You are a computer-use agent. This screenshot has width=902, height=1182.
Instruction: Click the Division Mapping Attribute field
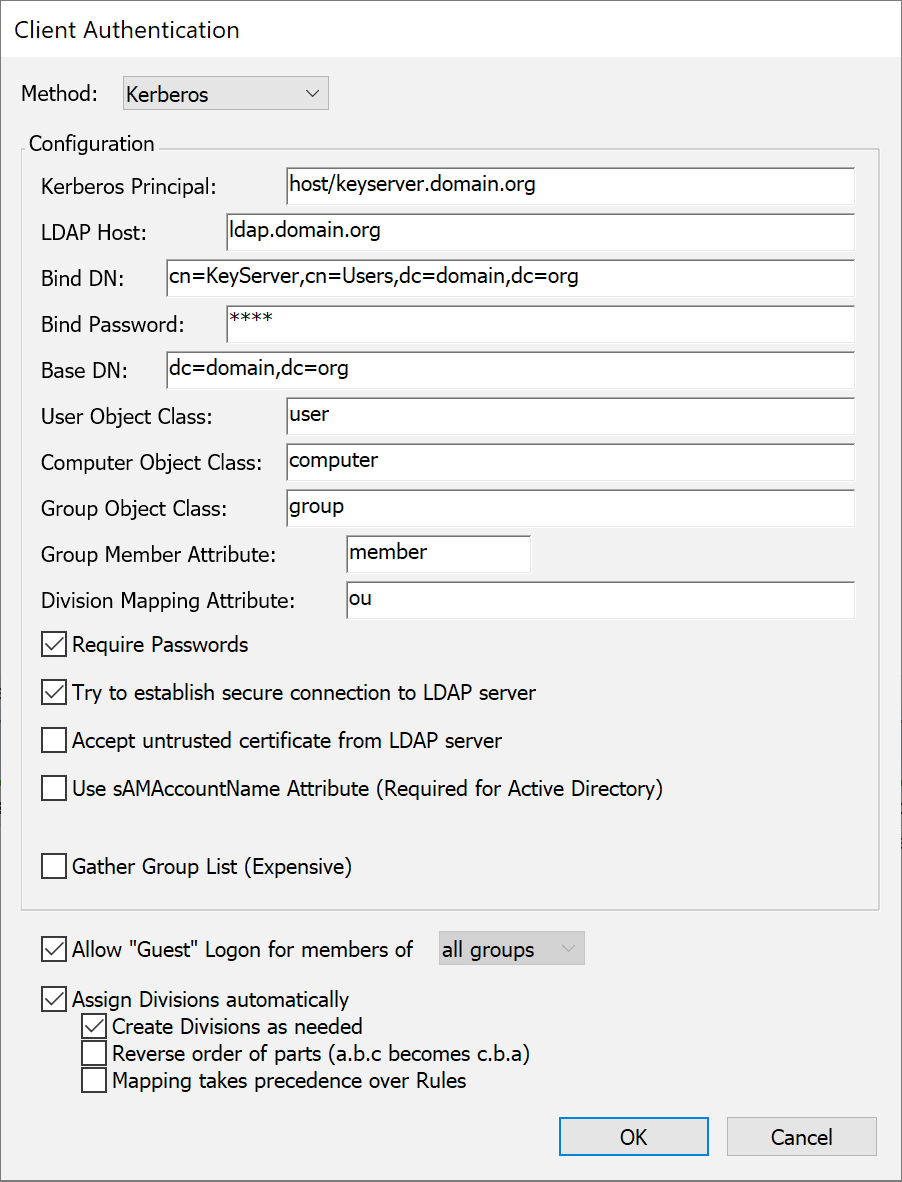[599, 600]
